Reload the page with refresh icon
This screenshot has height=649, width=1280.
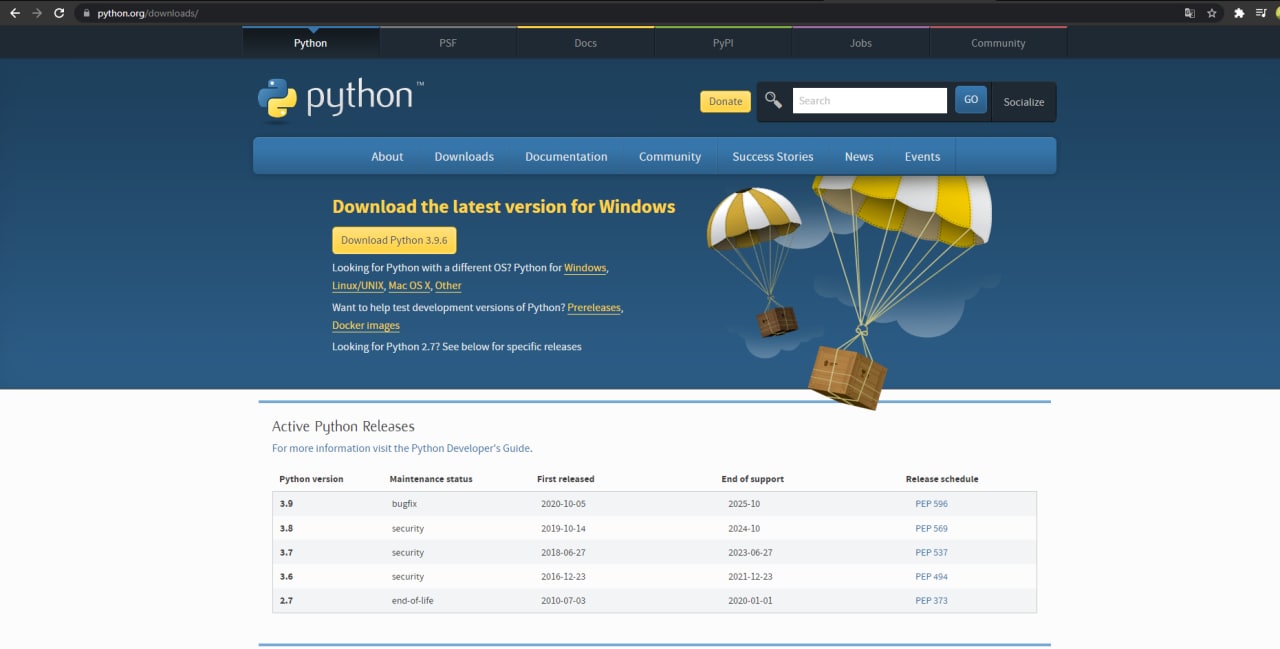(59, 13)
